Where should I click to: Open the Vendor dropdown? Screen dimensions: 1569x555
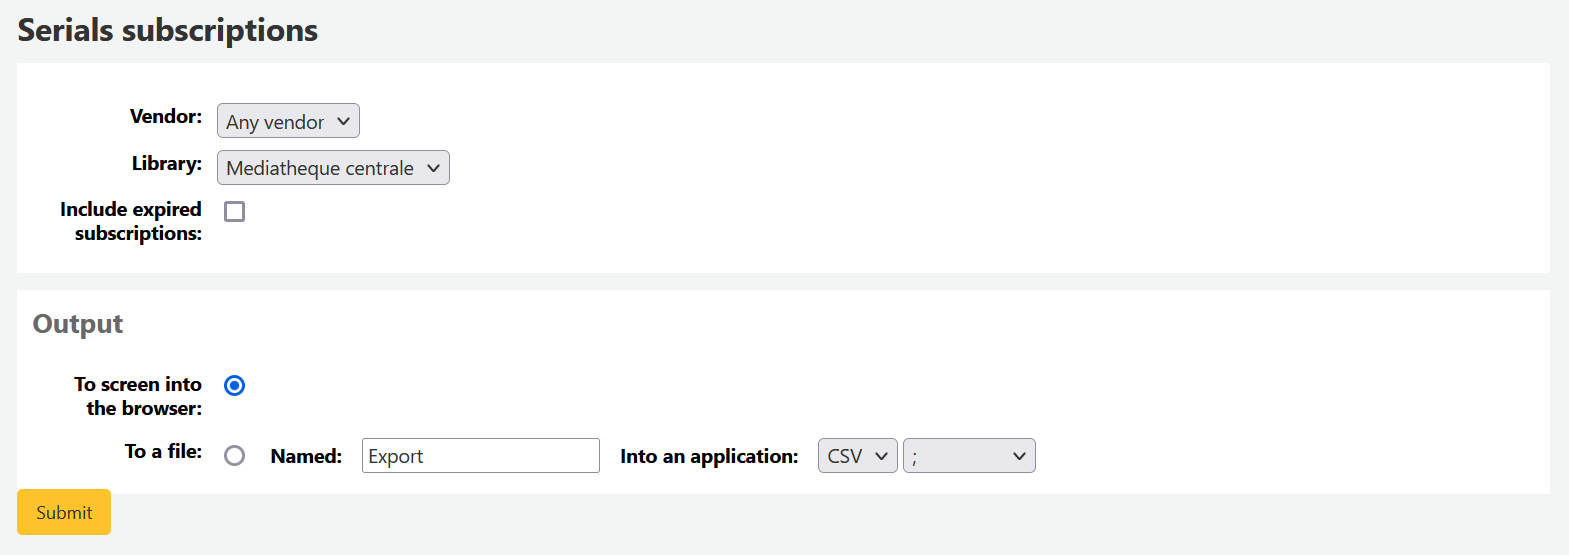[287, 121]
